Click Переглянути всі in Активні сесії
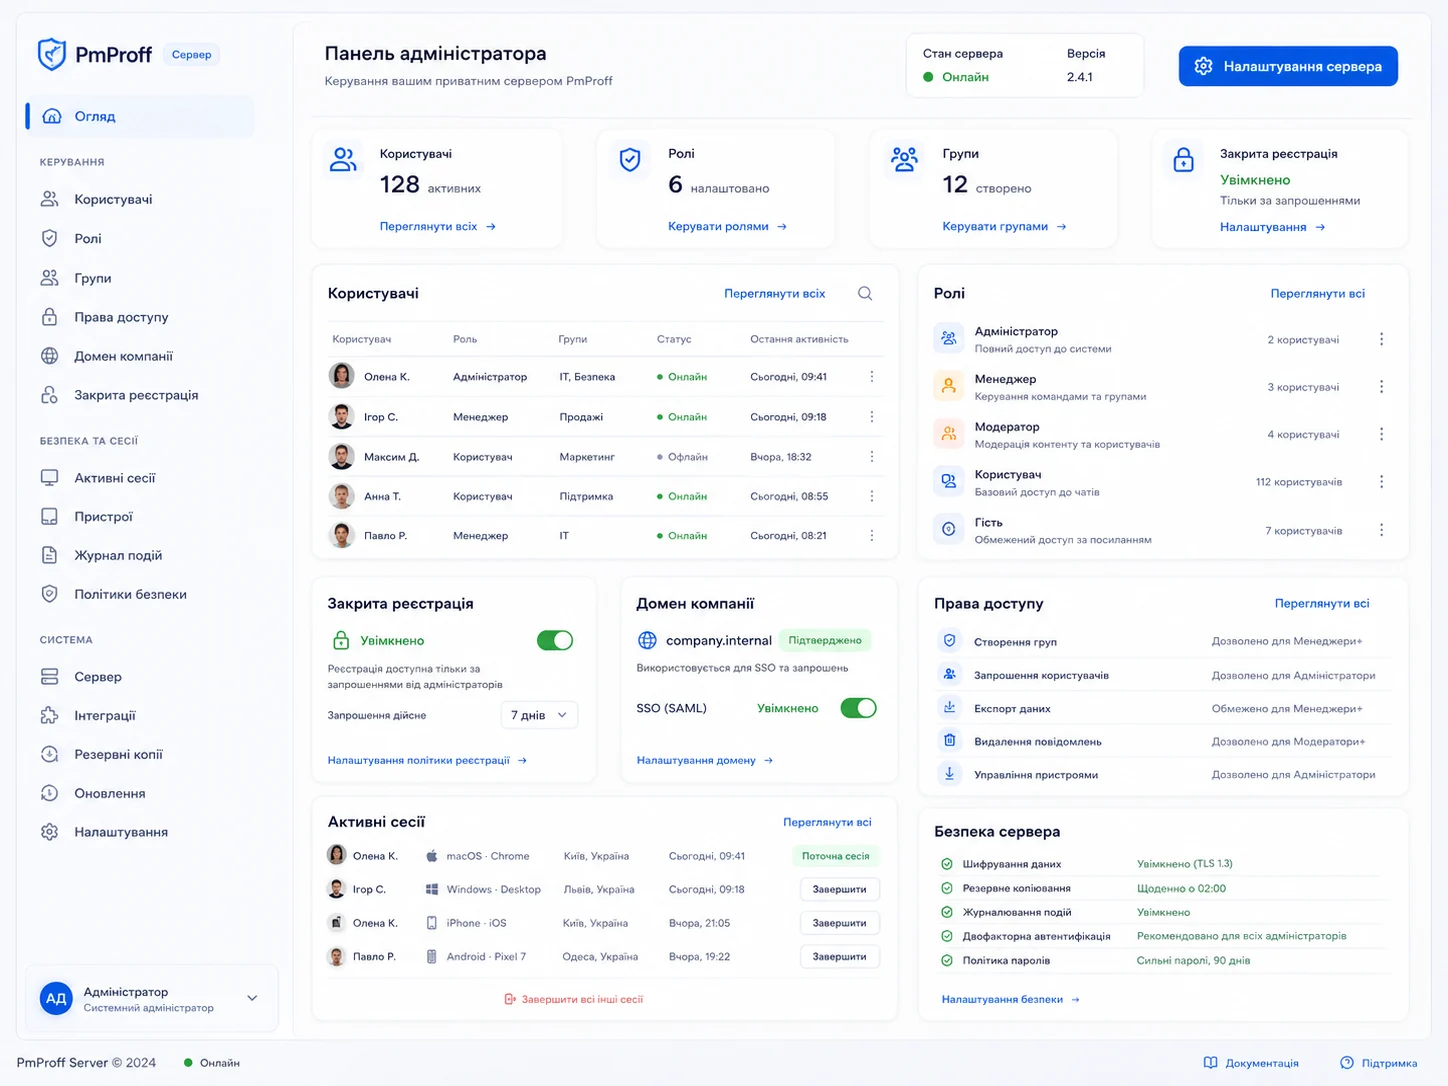This screenshot has width=1448, height=1086. click(827, 822)
